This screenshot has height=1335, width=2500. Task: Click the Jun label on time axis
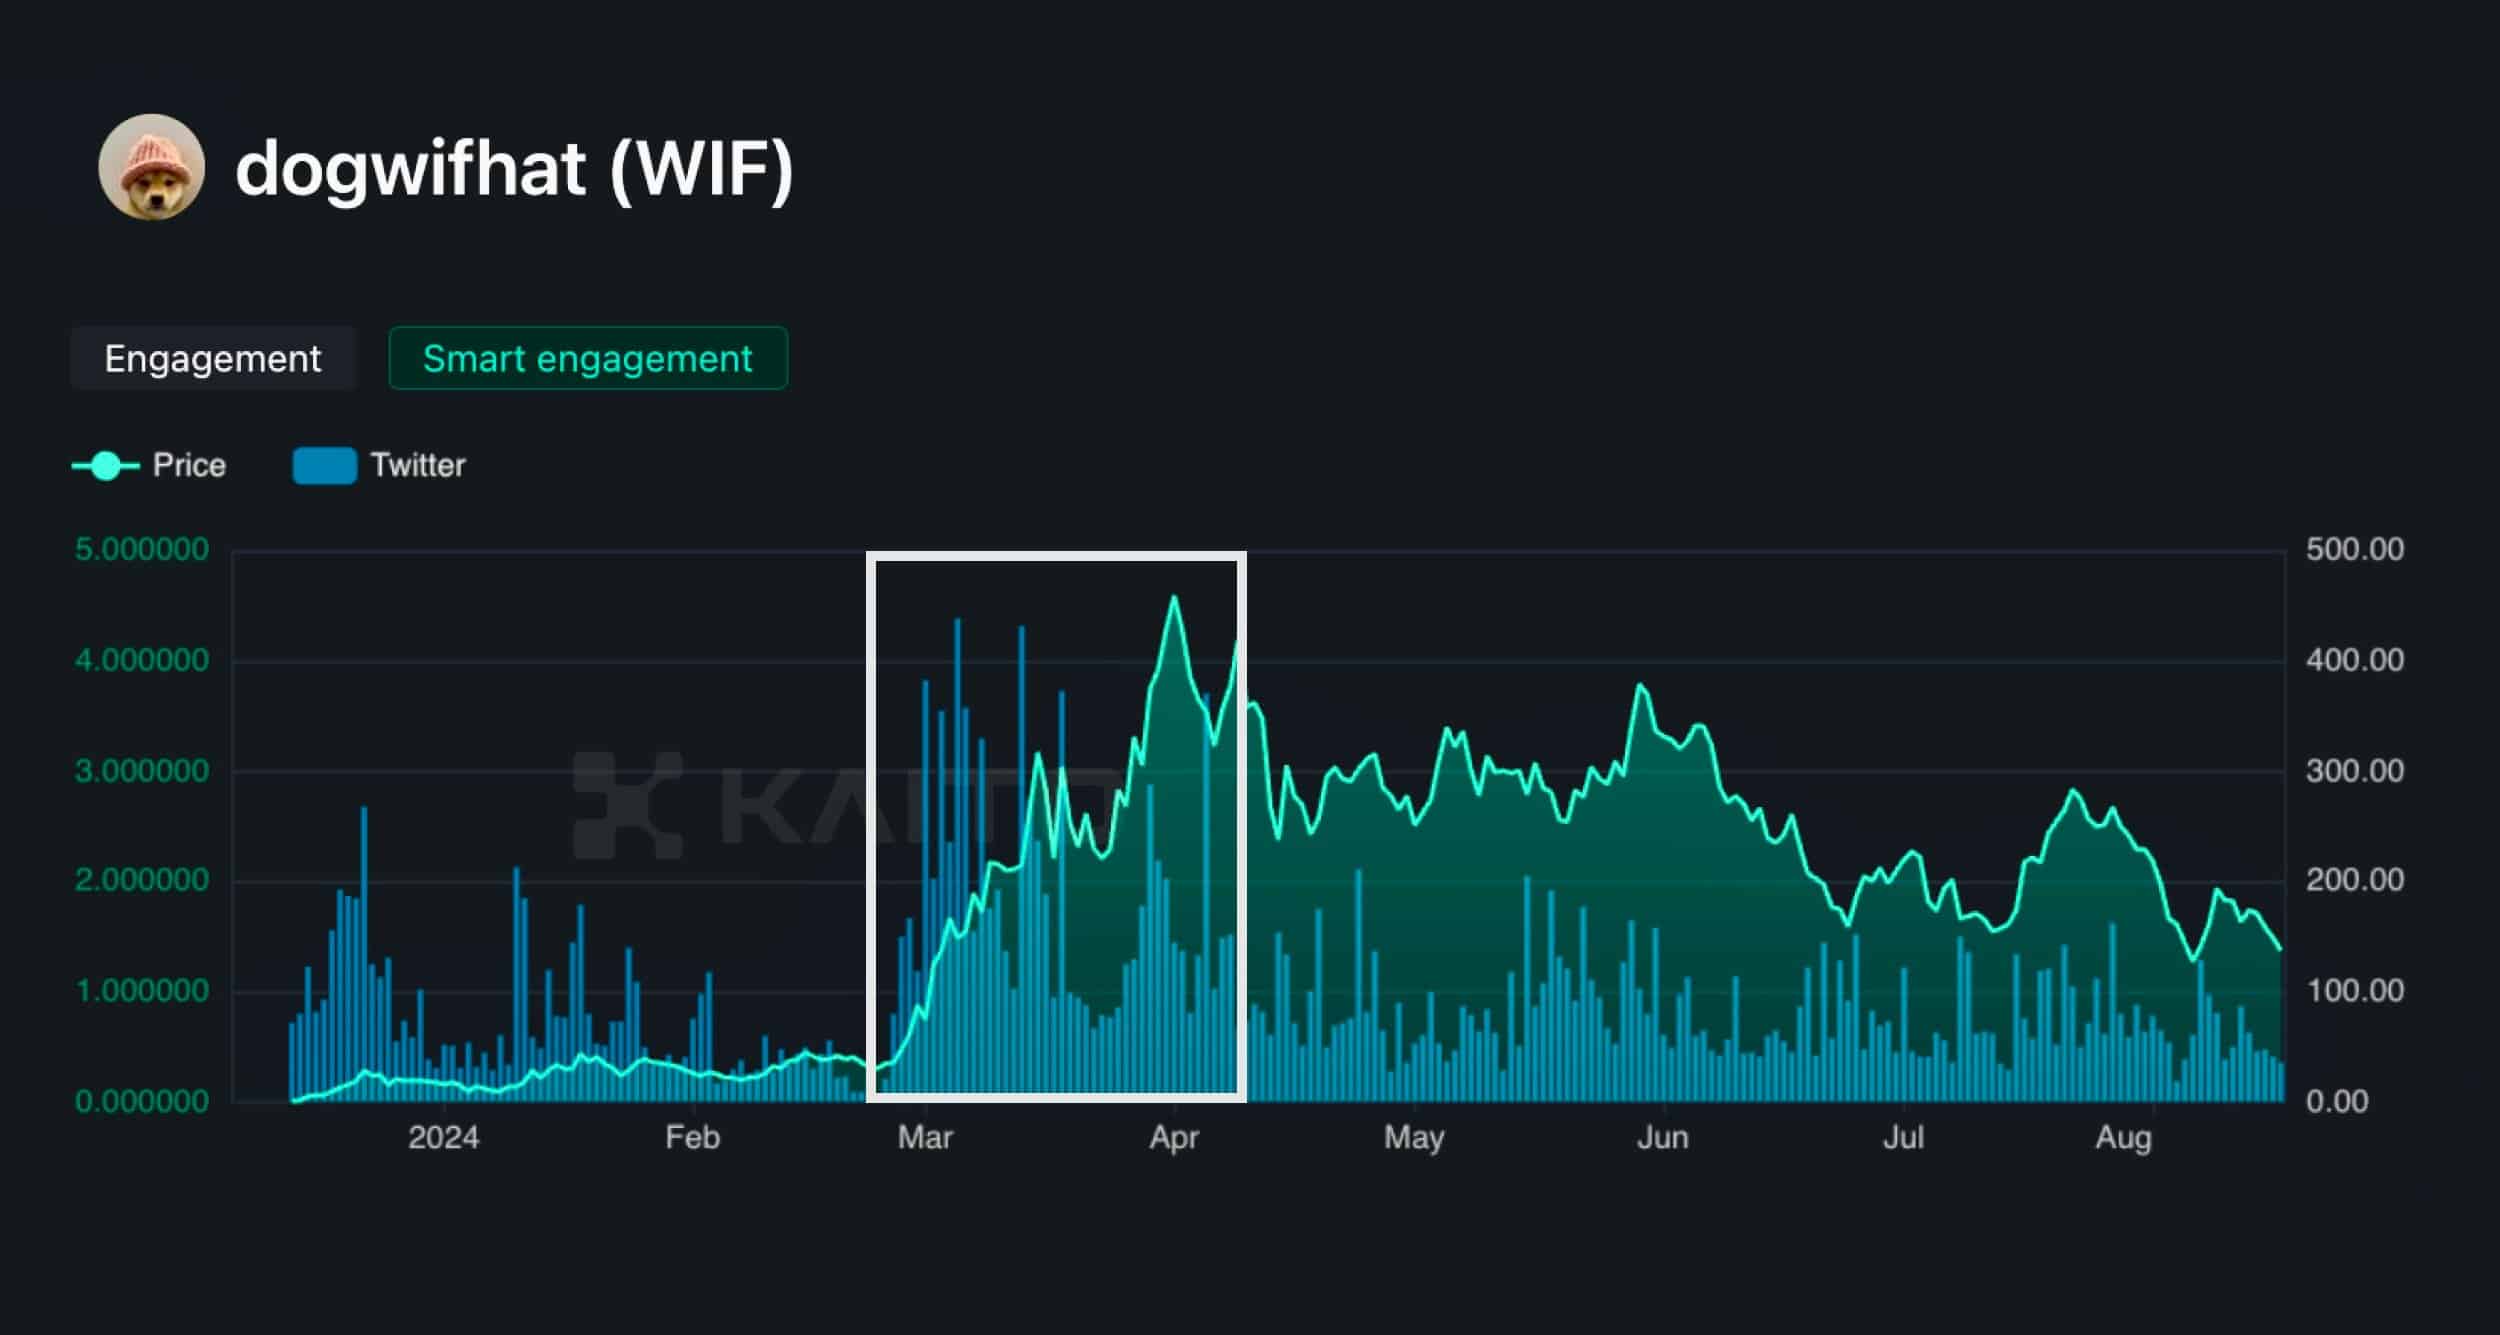point(1662,1137)
